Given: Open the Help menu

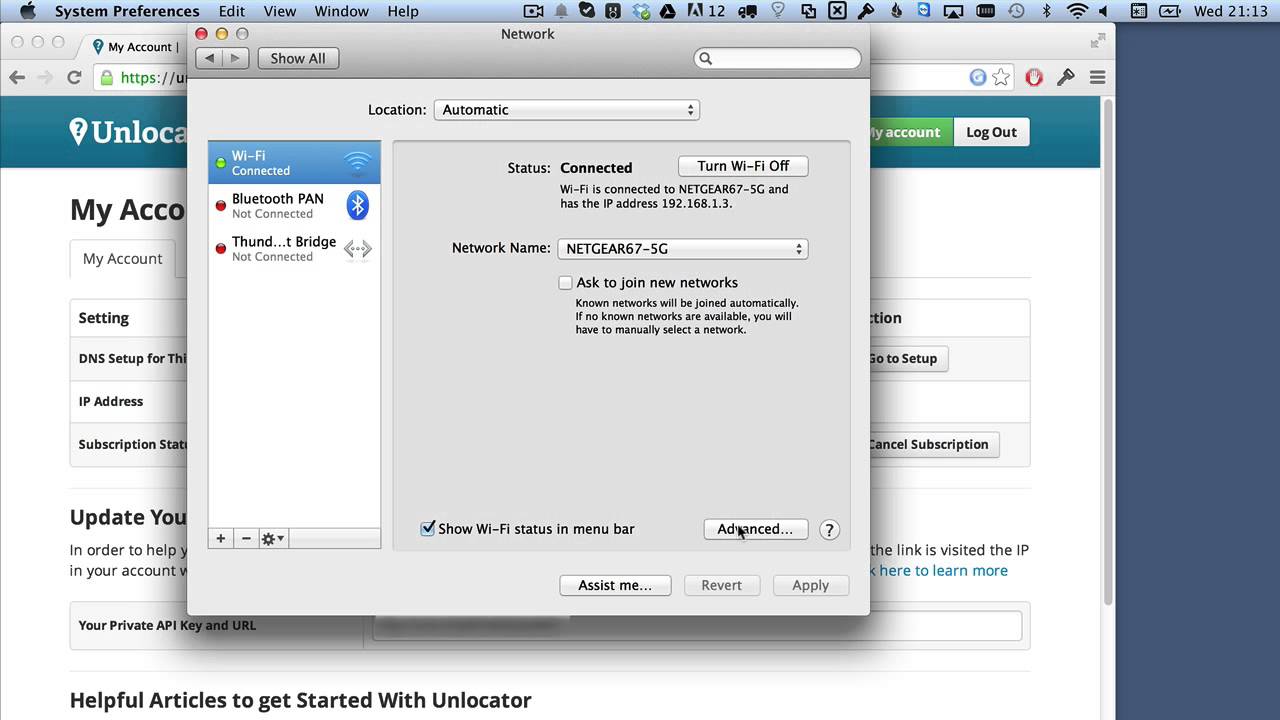Looking at the screenshot, I should [403, 11].
